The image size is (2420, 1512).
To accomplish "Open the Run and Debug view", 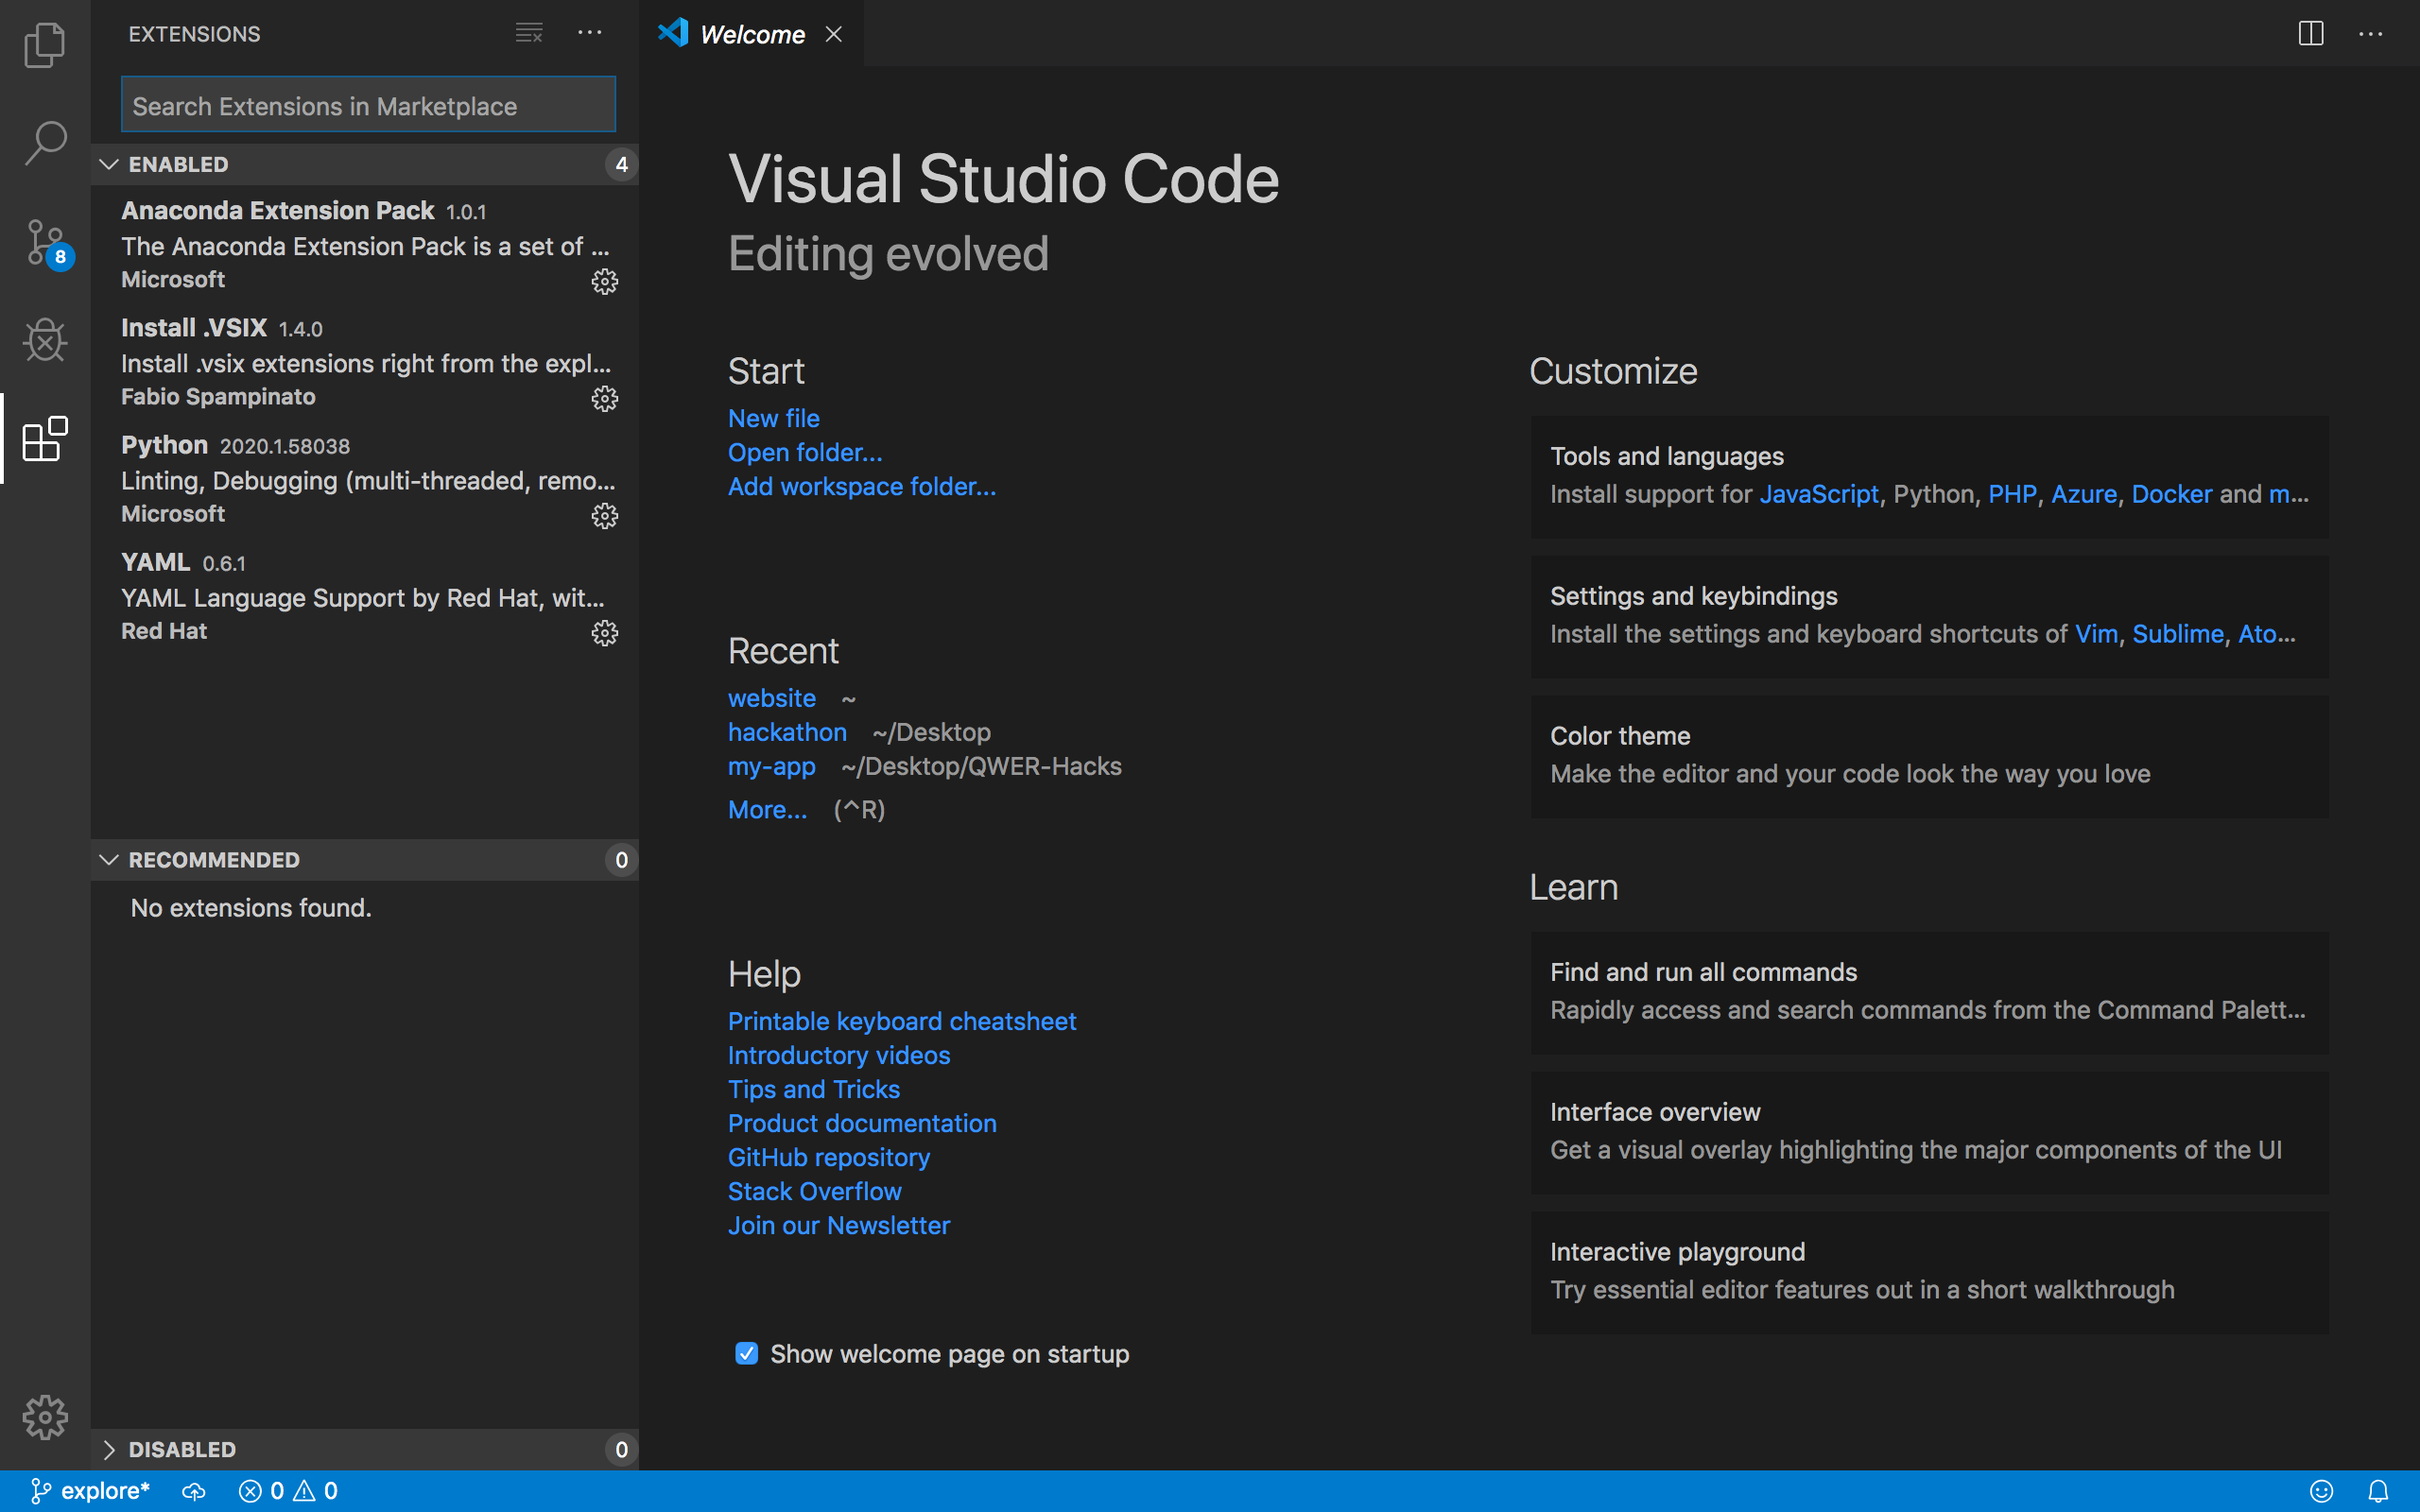I will [x=45, y=340].
